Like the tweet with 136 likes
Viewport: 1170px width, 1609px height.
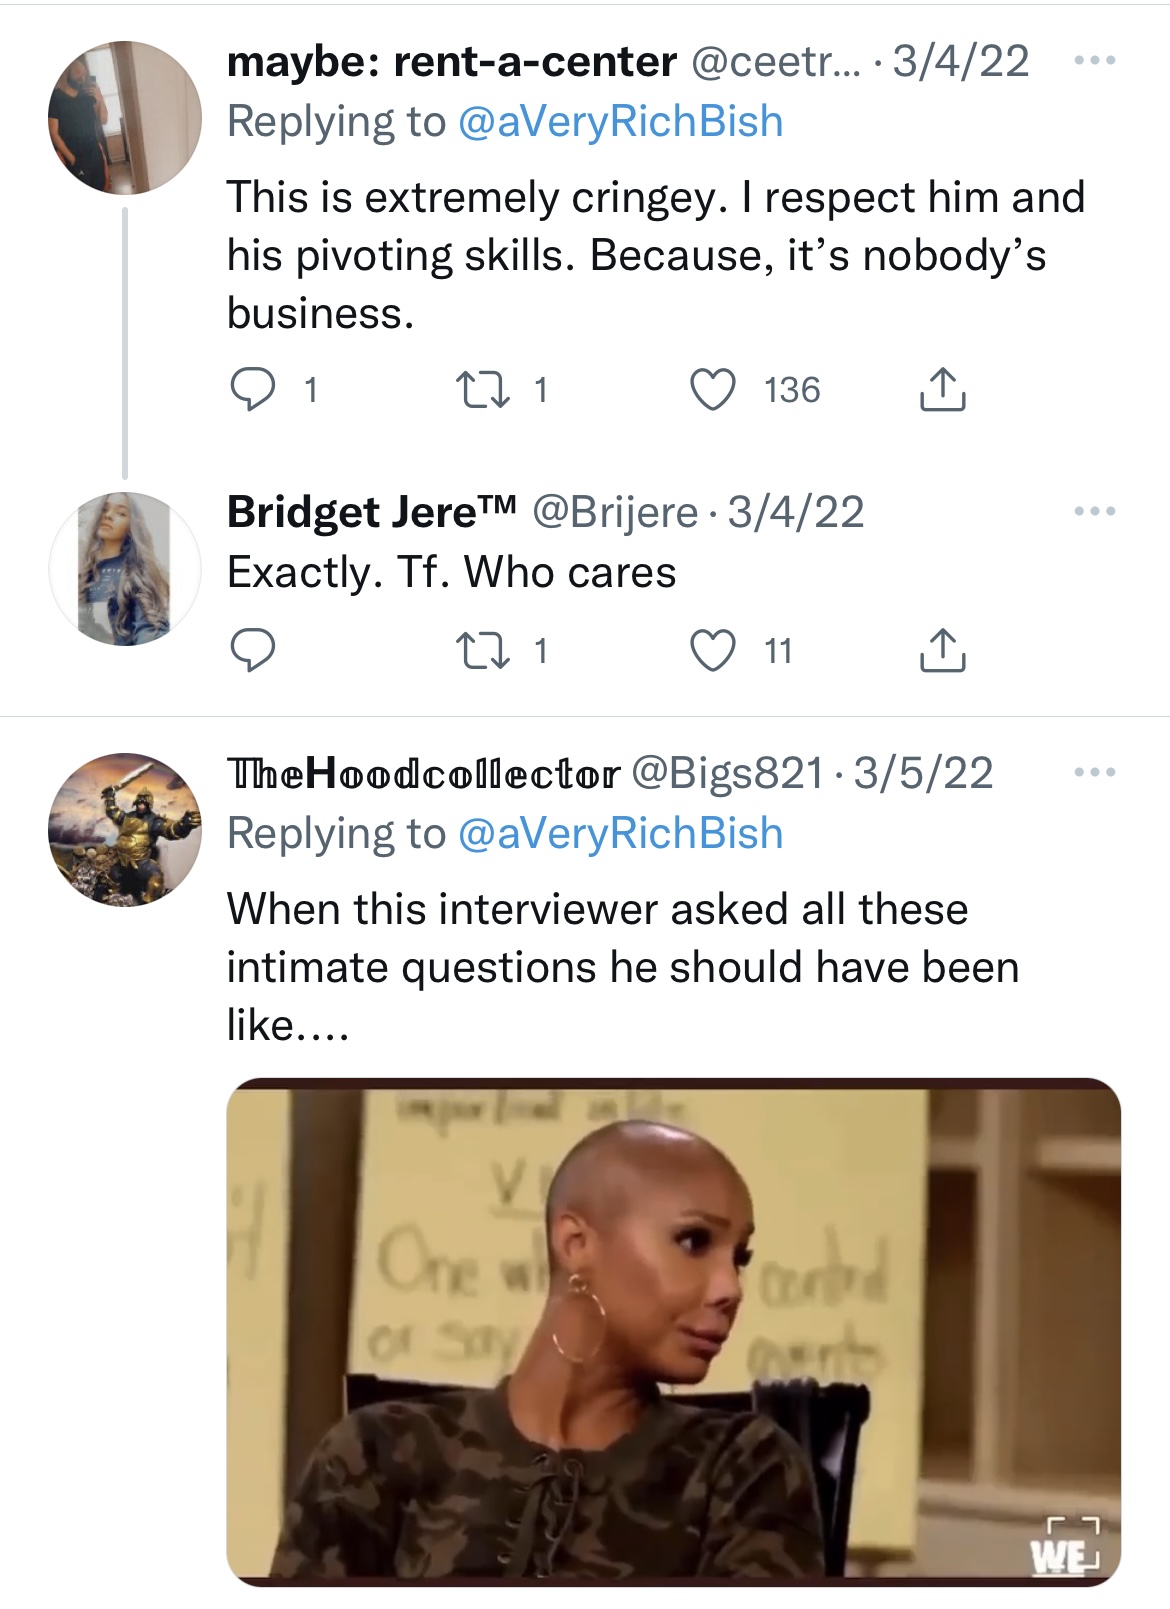coord(714,389)
